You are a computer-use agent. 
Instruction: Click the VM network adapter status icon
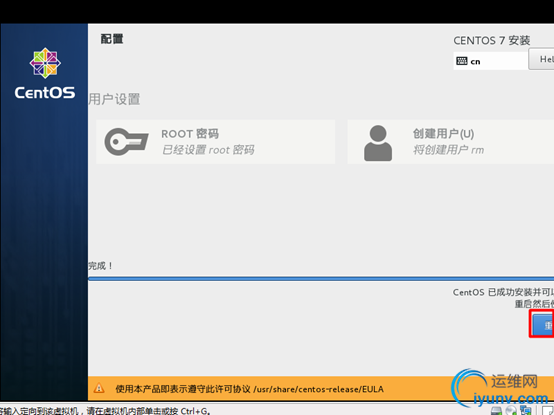coord(525,410)
